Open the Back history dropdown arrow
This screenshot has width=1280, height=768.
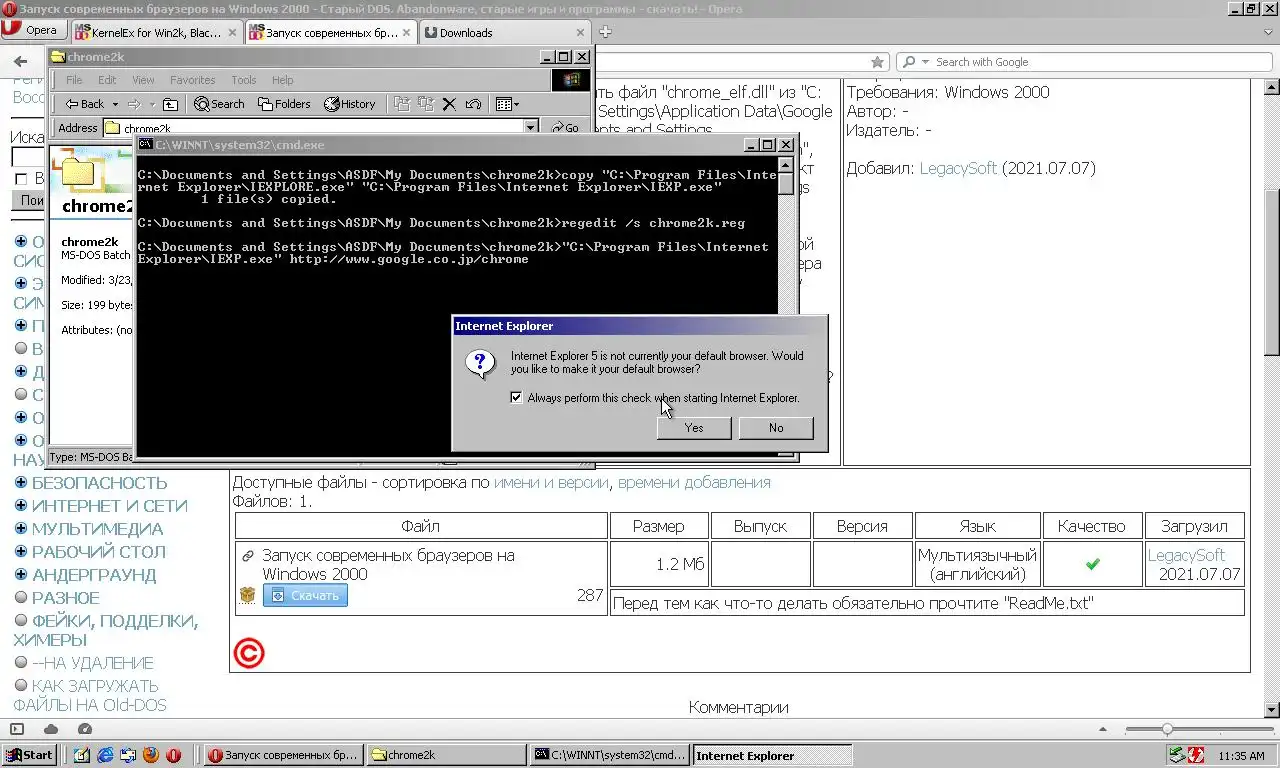[115, 104]
